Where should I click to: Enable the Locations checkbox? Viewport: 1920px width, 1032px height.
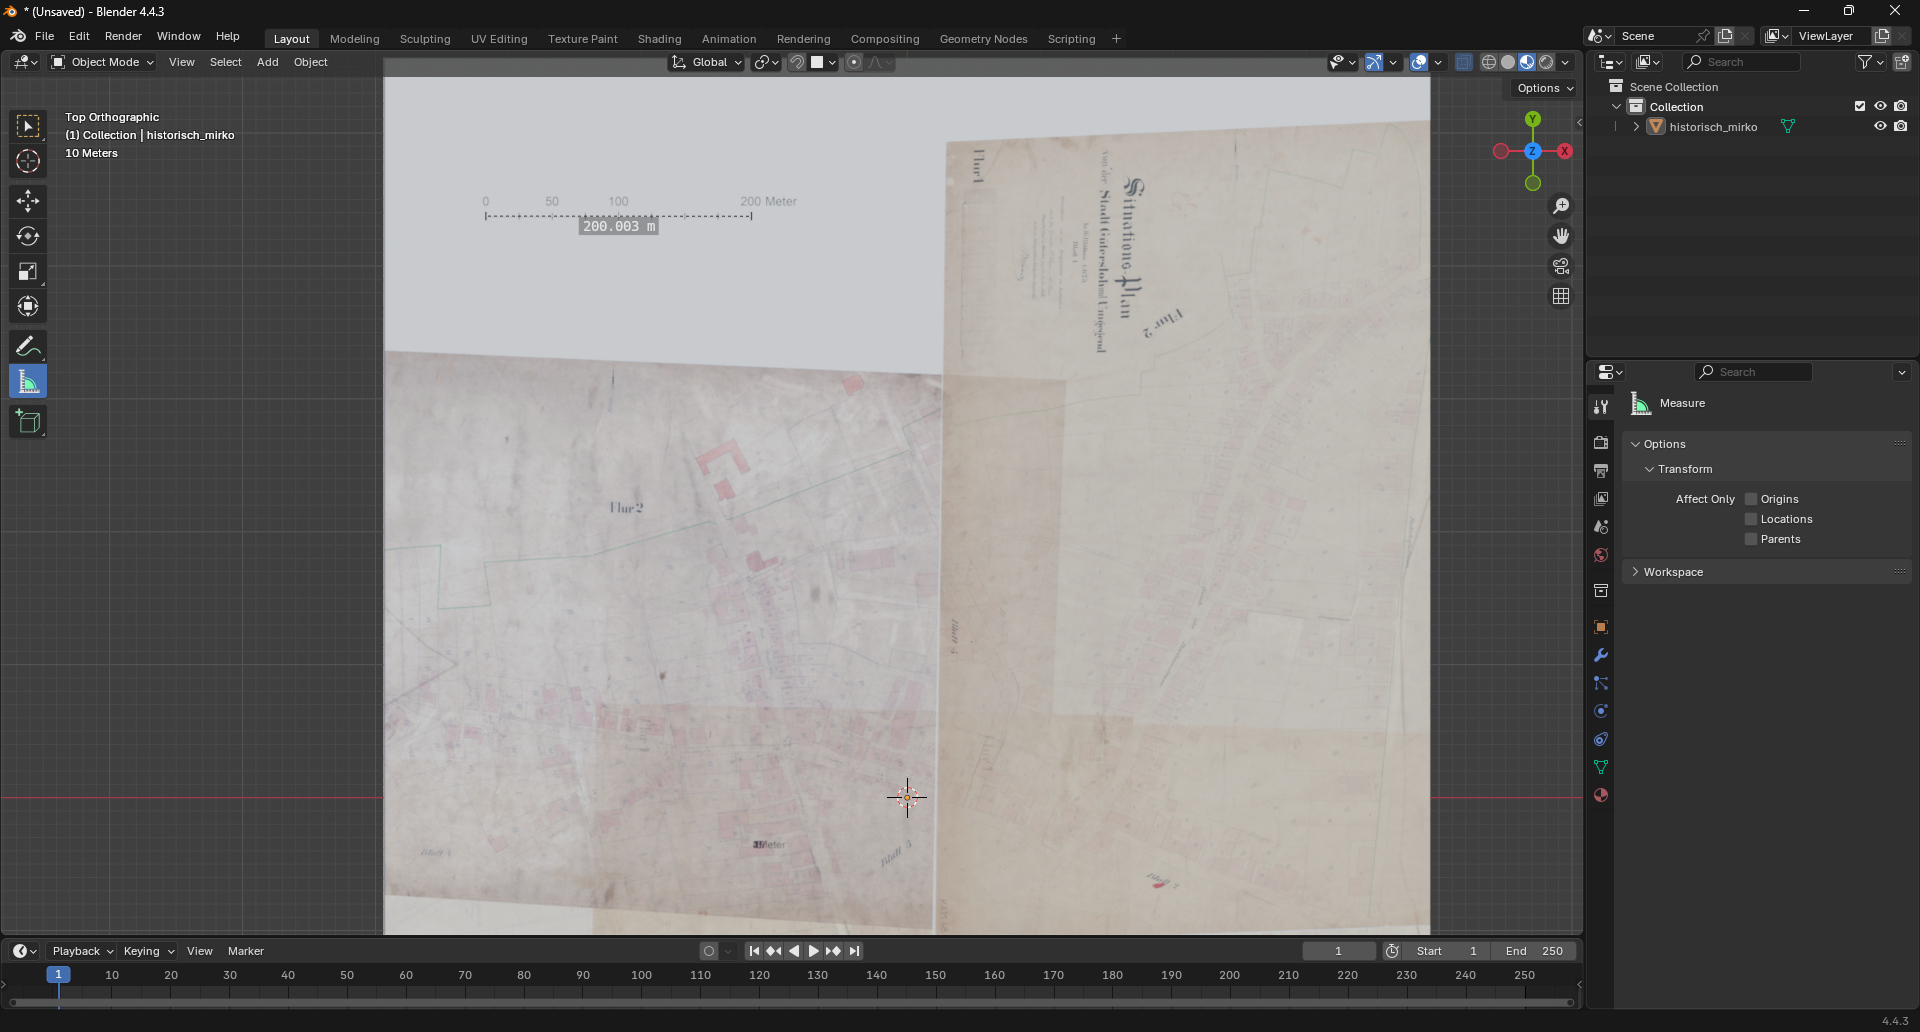tap(1751, 519)
